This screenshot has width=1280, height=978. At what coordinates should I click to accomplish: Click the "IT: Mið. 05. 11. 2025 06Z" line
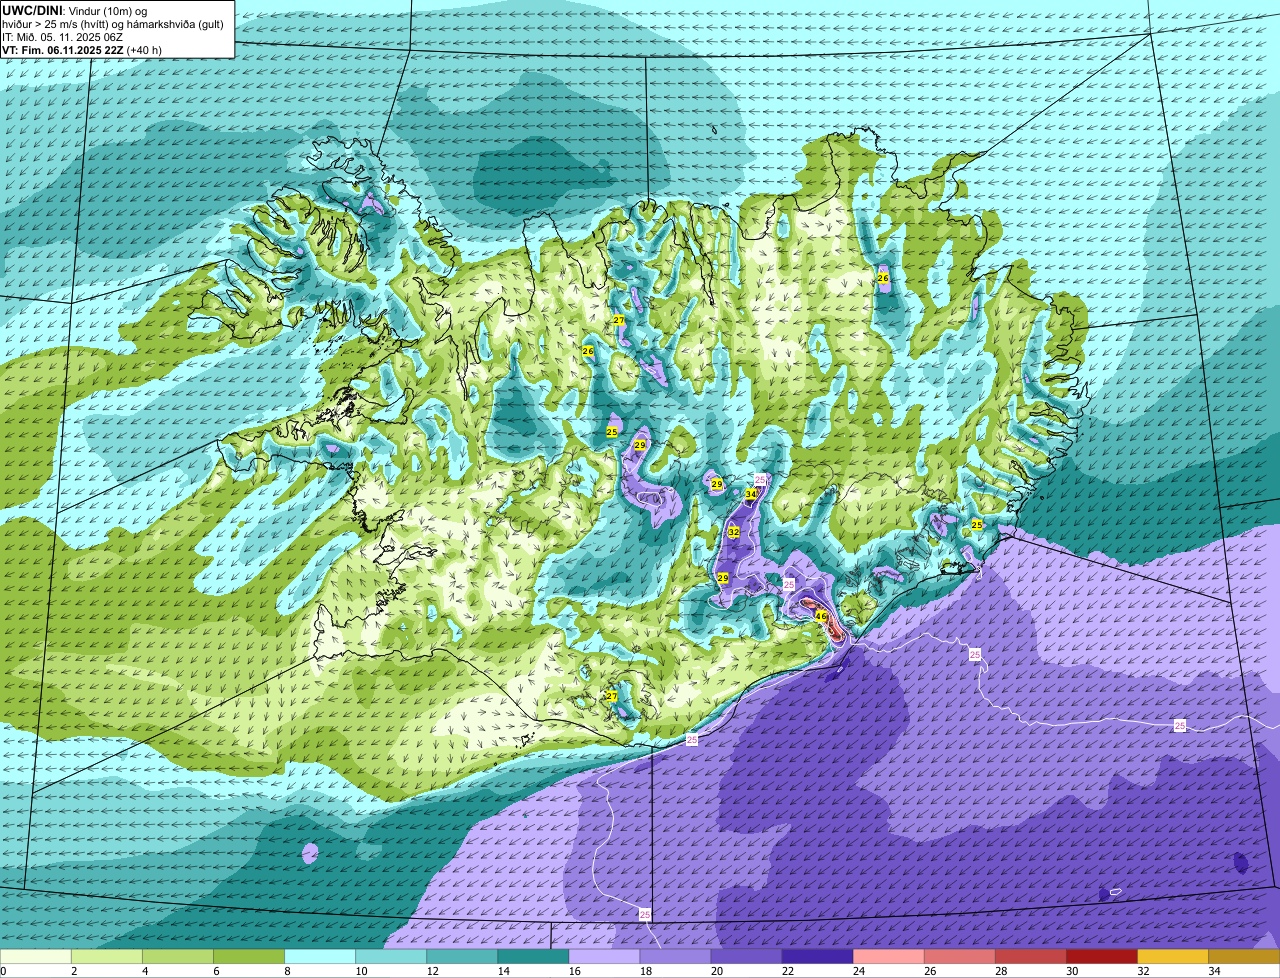(x=62, y=37)
